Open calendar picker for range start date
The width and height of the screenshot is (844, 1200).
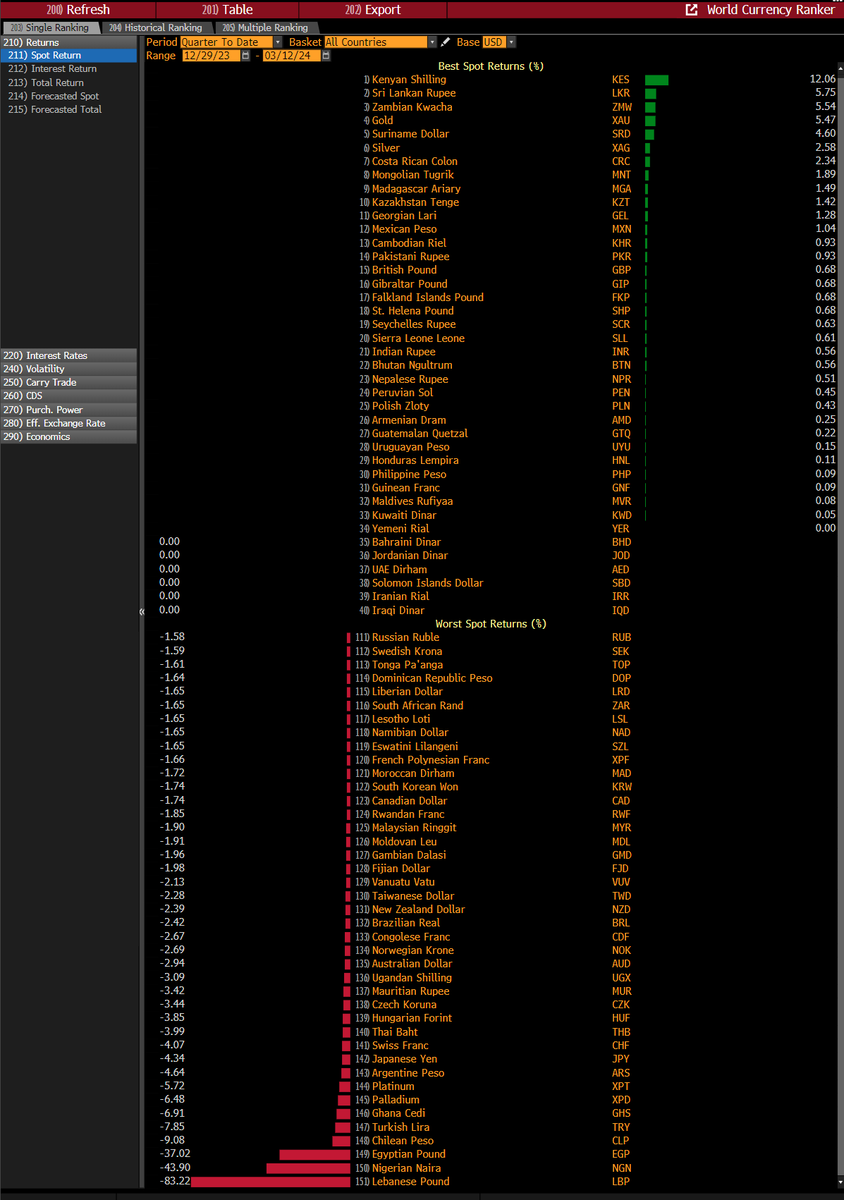(245, 56)
